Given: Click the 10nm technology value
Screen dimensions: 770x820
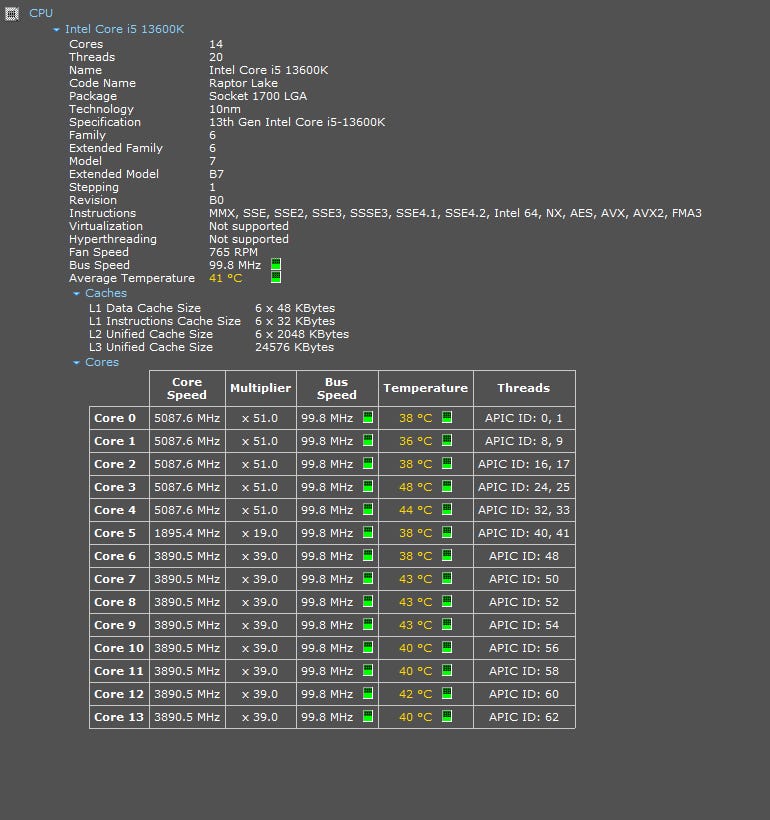Looking at the screenshot, I should point(225,109).
